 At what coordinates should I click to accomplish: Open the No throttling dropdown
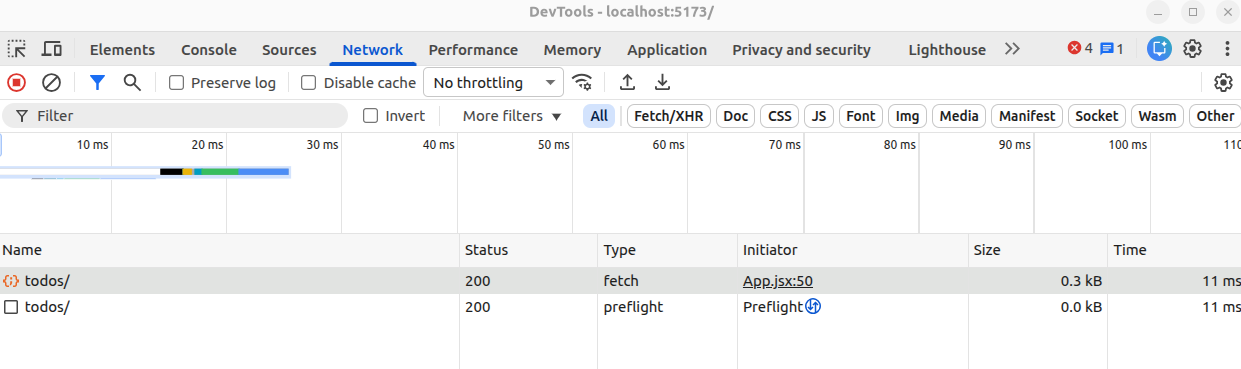(494, 83)
